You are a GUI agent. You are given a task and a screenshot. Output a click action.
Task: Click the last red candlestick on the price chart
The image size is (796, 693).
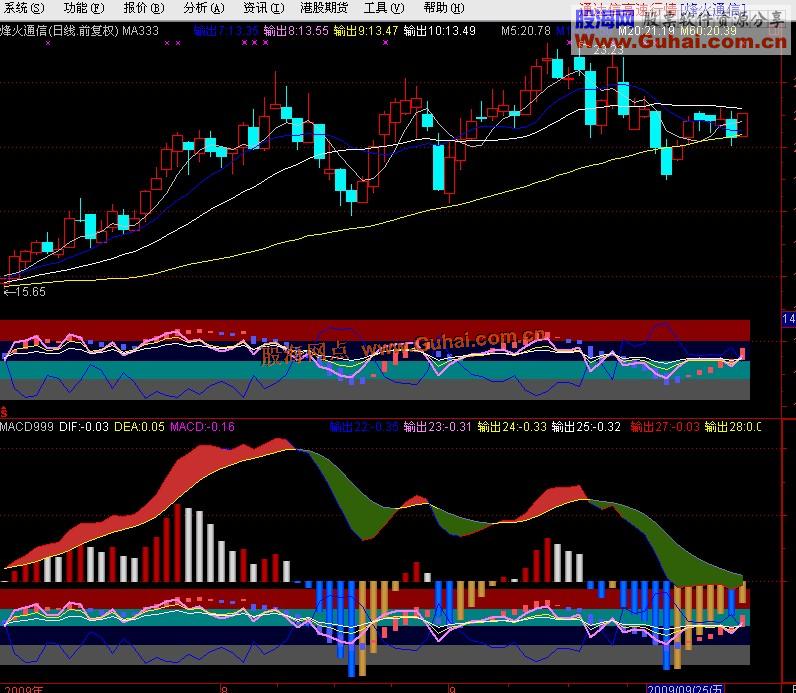742,125
